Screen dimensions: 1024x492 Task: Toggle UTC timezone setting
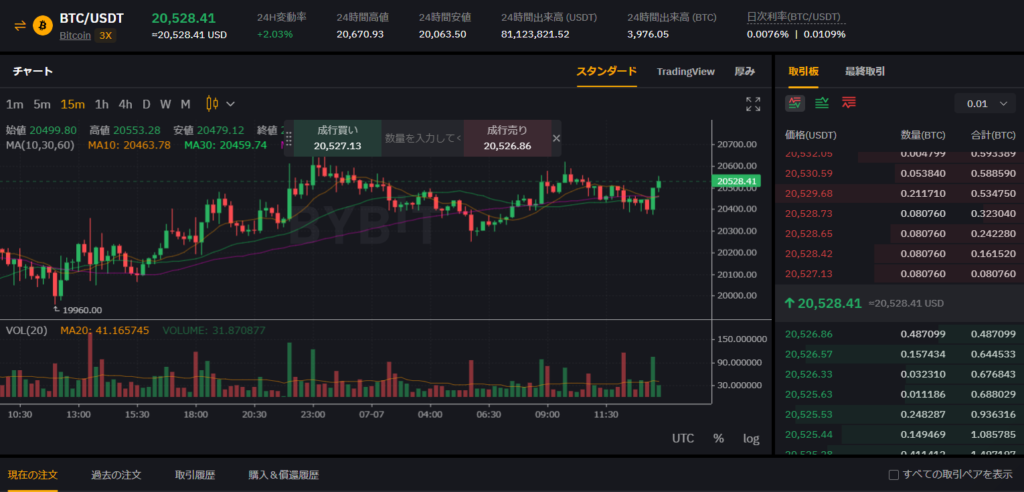[x=683, y=438]
